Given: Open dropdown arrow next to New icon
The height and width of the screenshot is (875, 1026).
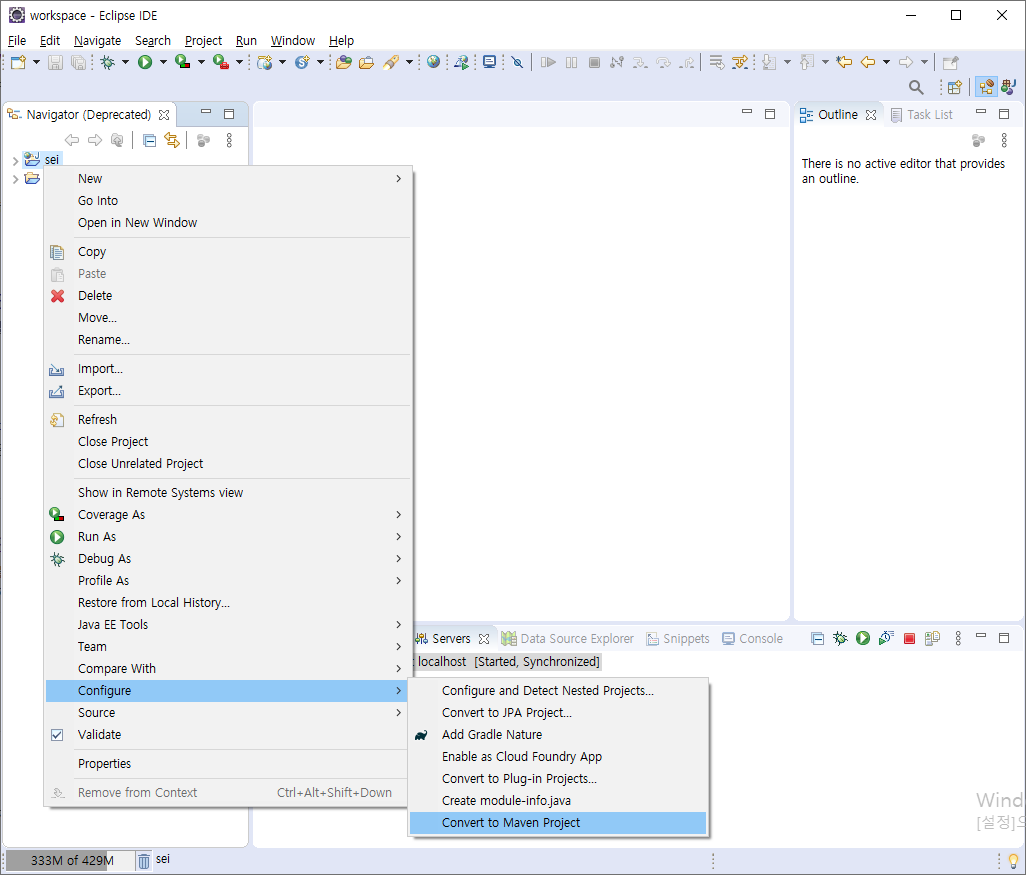Looking at the screenshot, I should tap(36, 62).
